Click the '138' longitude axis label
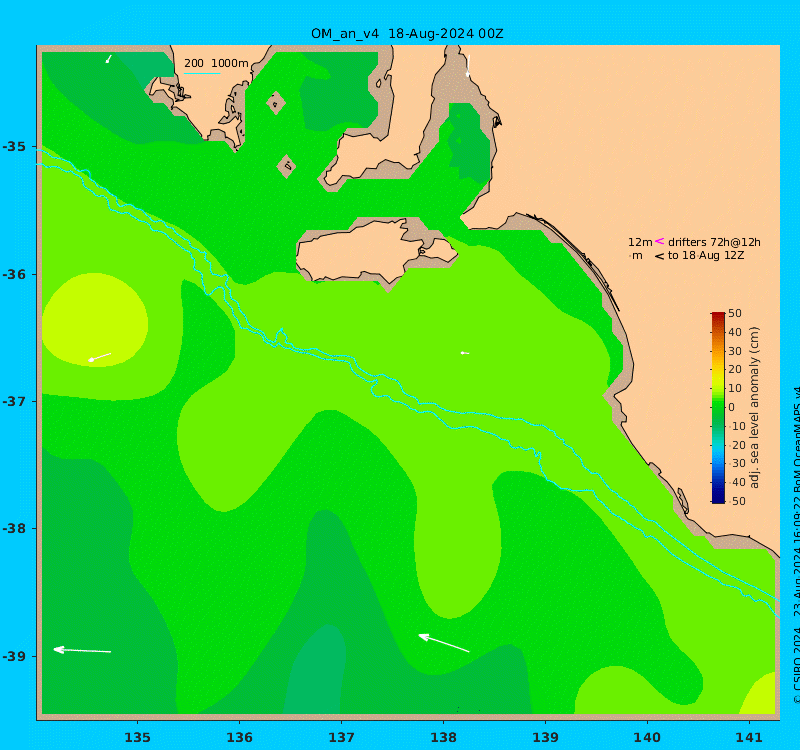Screen dimensions: 800x750 [x=443, y=737]
